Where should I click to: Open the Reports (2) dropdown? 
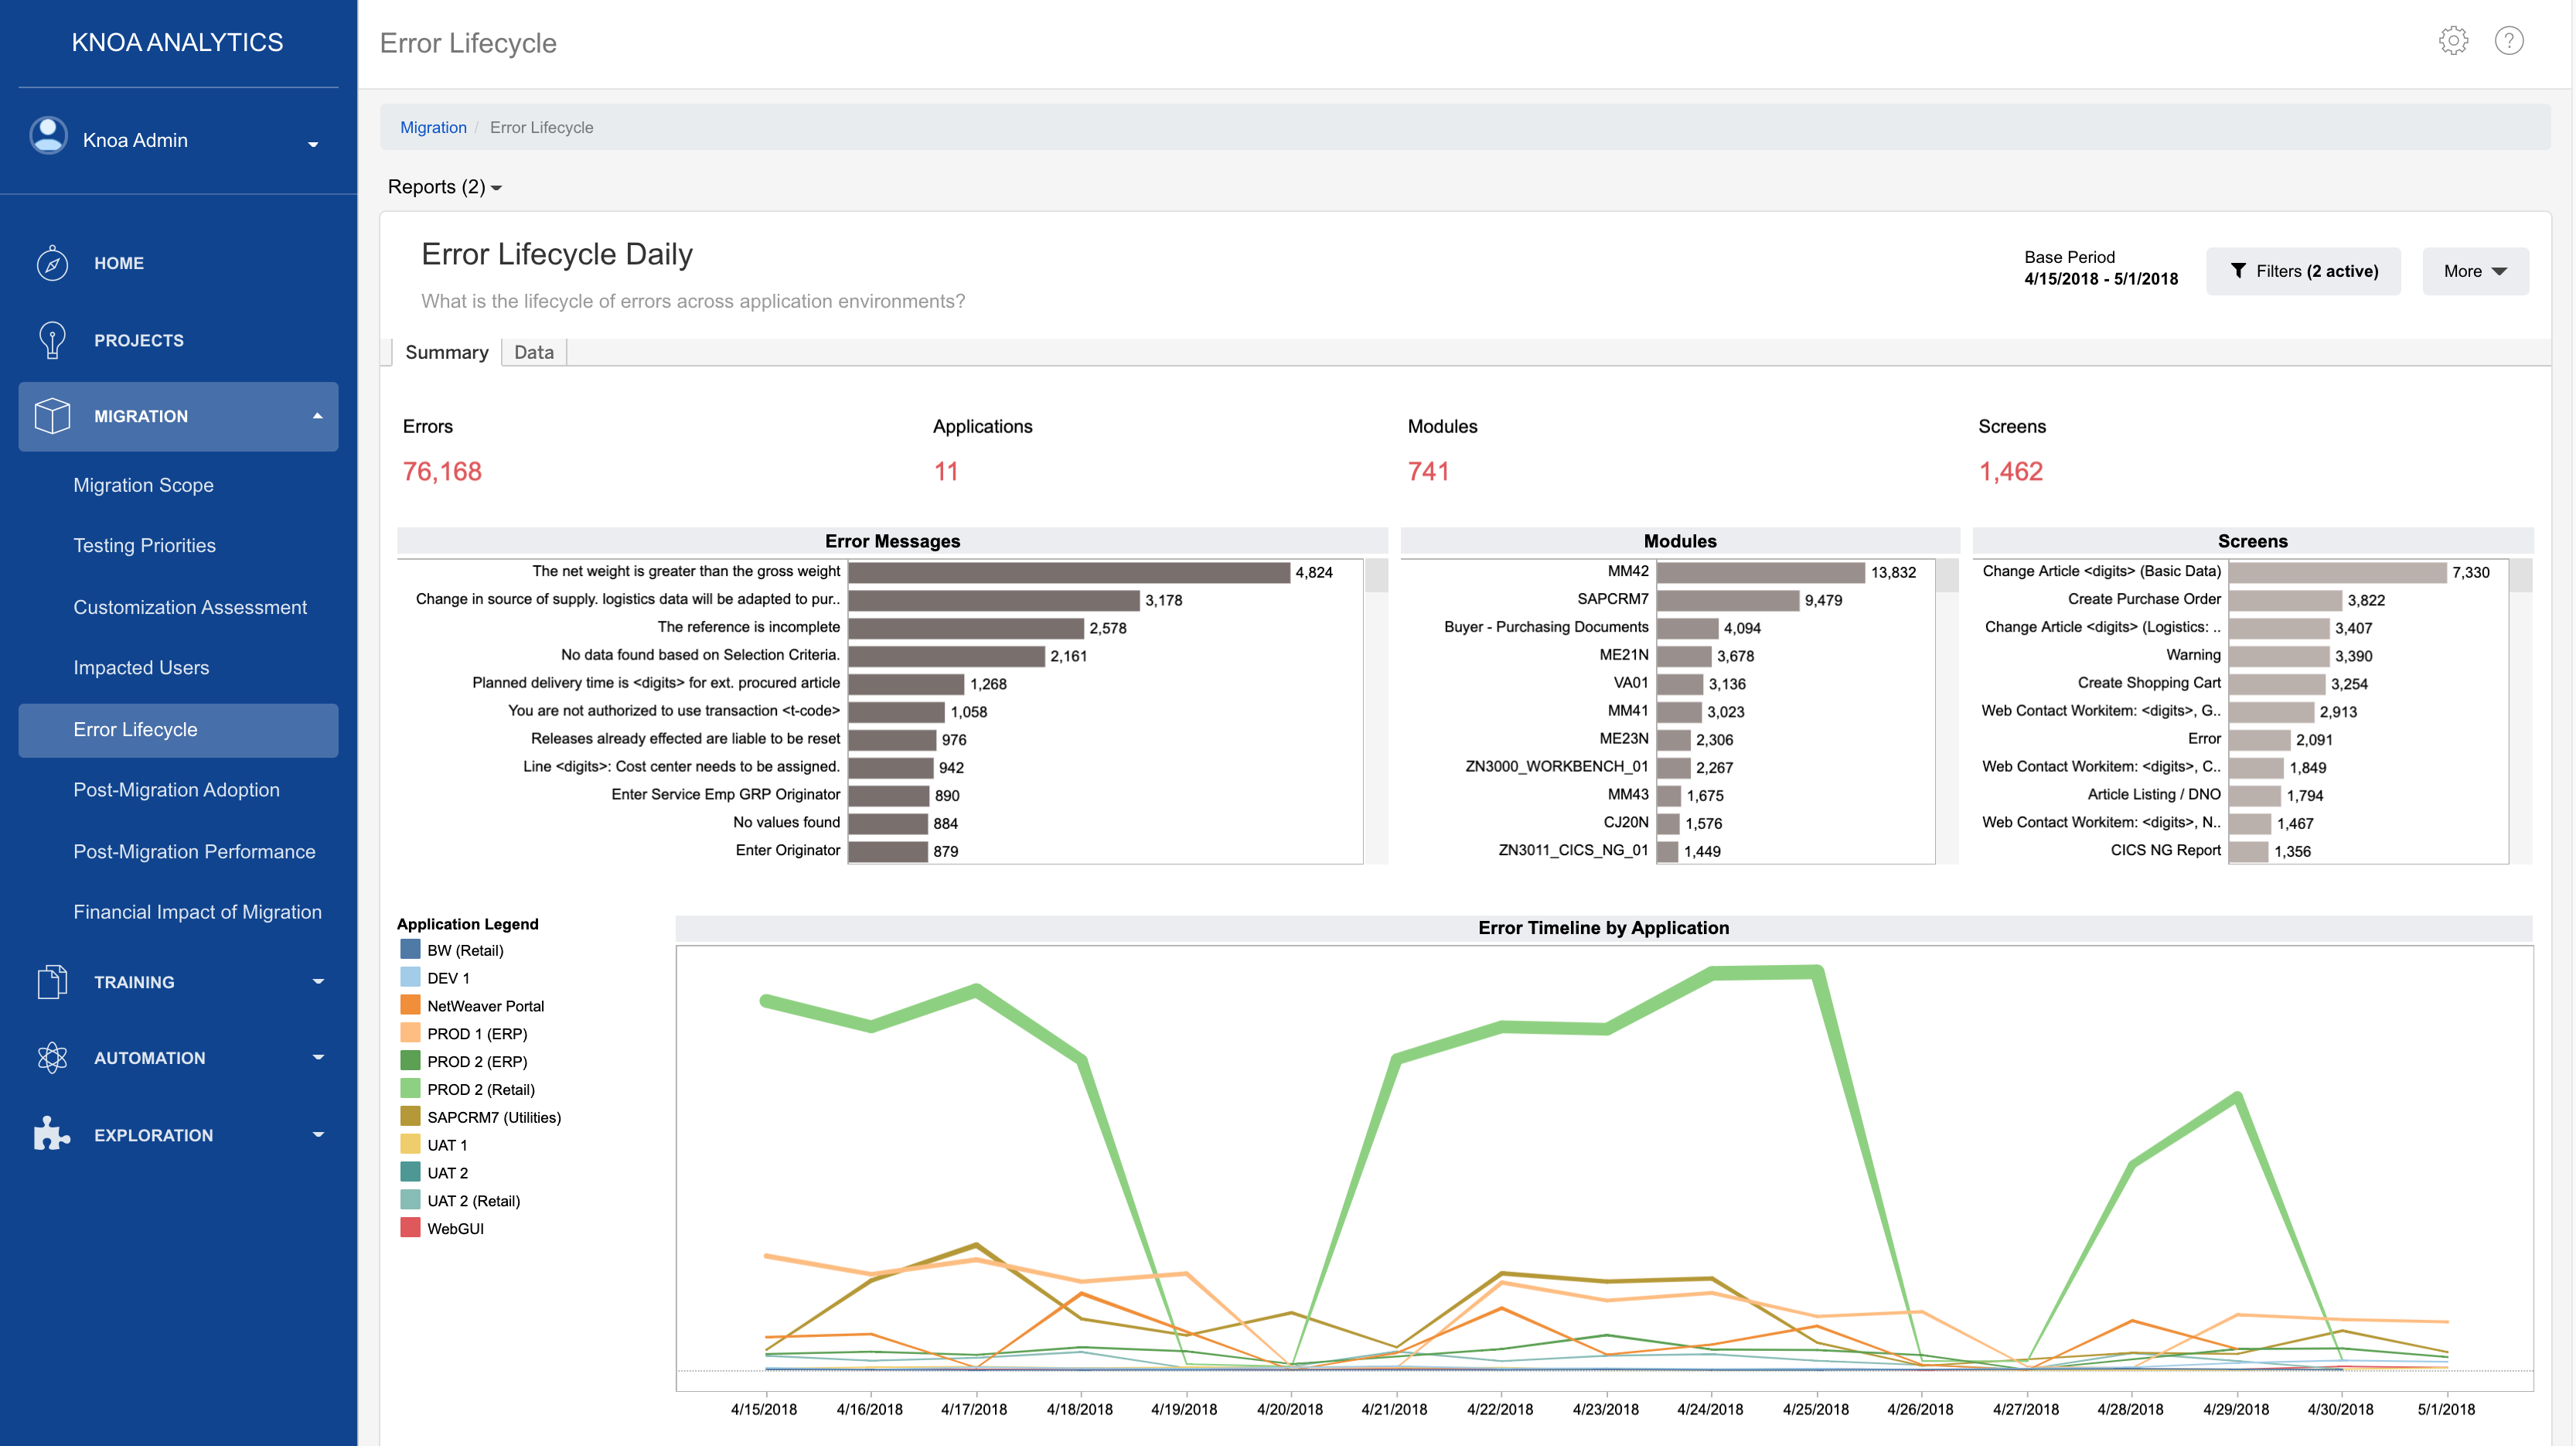click(x=444, y=187)
